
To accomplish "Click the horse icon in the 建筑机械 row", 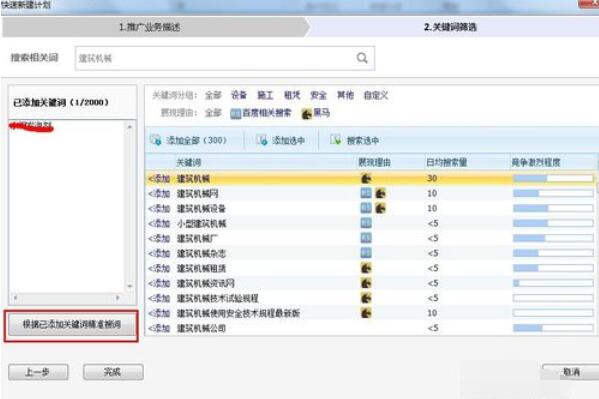I will (366, 178).
